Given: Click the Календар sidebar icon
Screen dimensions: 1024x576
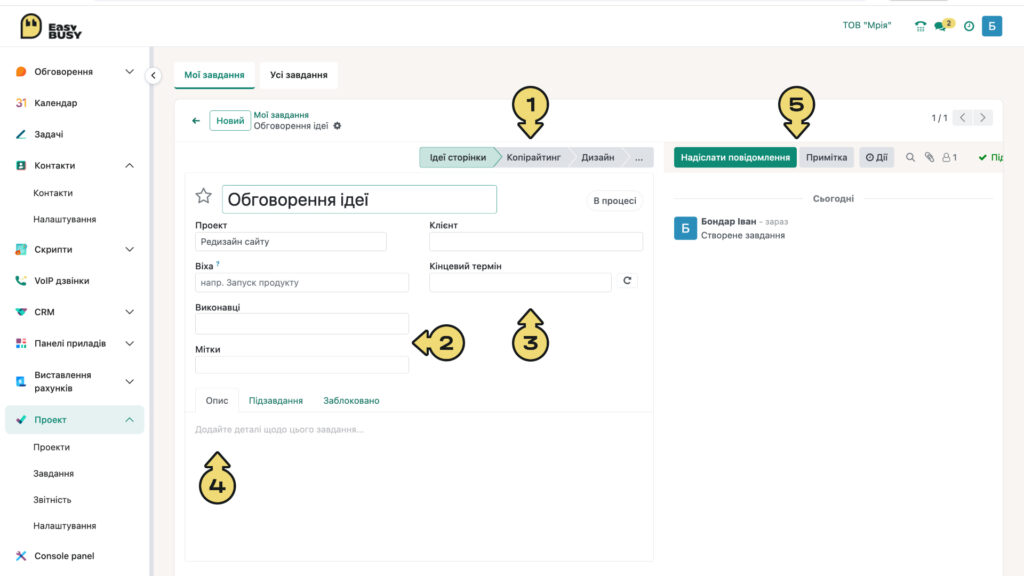Looking at the screenshot, I should tap(21, 103).
